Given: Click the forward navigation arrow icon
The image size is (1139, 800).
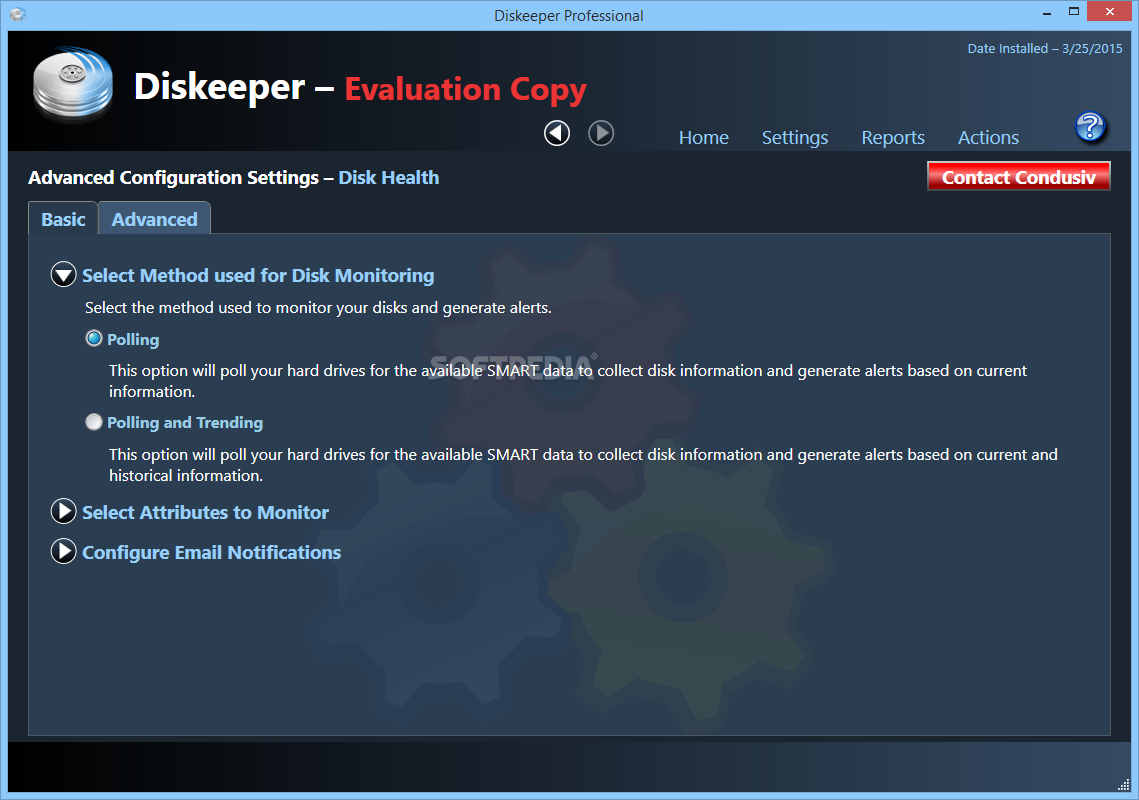Looking at the screenshot, I should pos(601,133).
